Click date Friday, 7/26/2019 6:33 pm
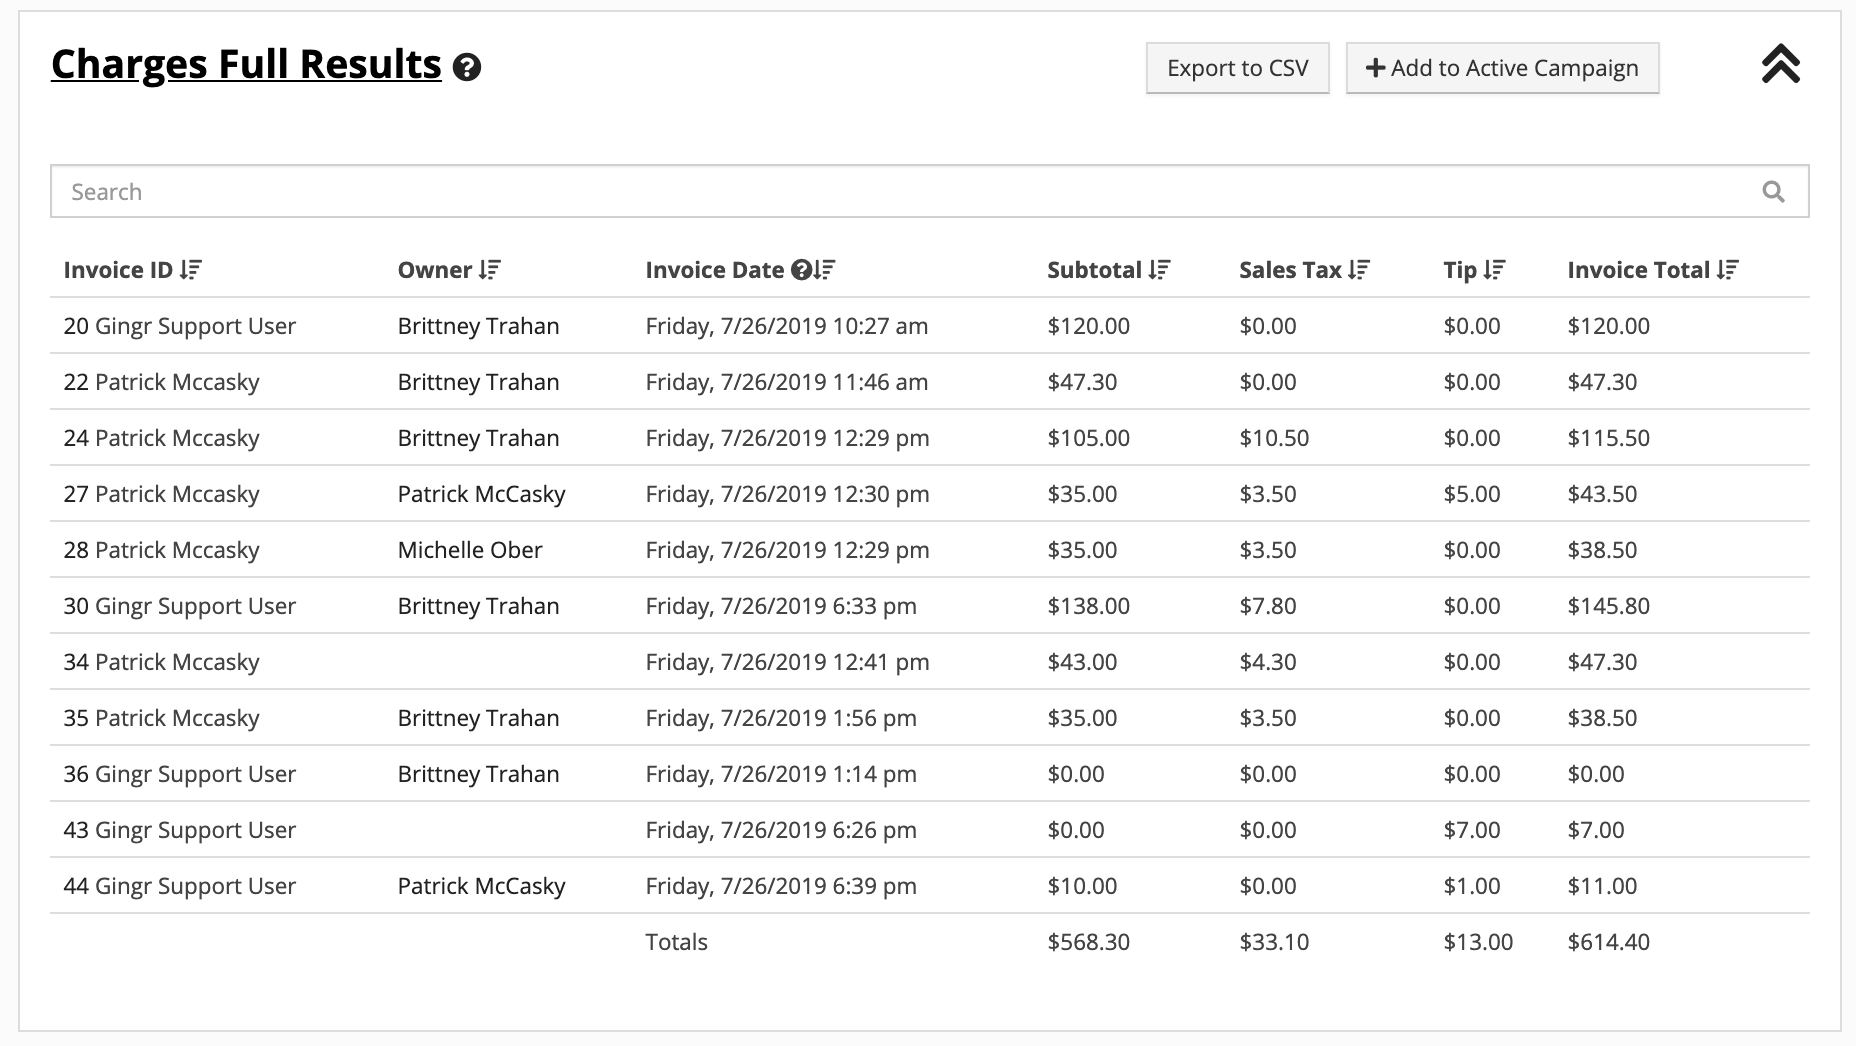 (x=781, y=606)
